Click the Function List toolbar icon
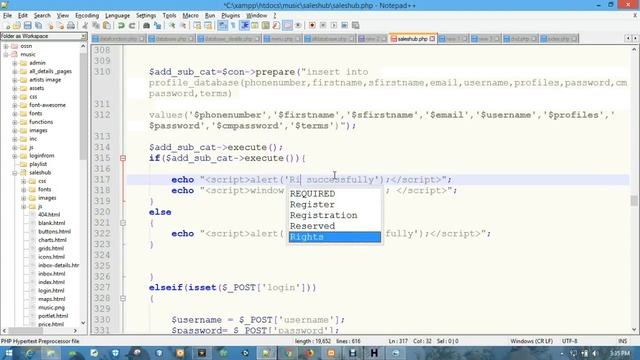The image size is (640, 360). [x=276, y=26]
